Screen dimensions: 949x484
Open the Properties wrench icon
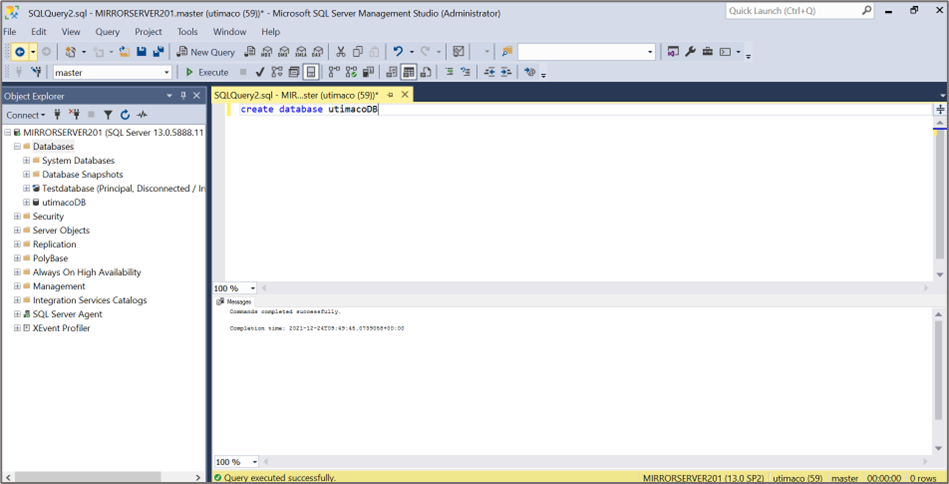tap(690, 52)
